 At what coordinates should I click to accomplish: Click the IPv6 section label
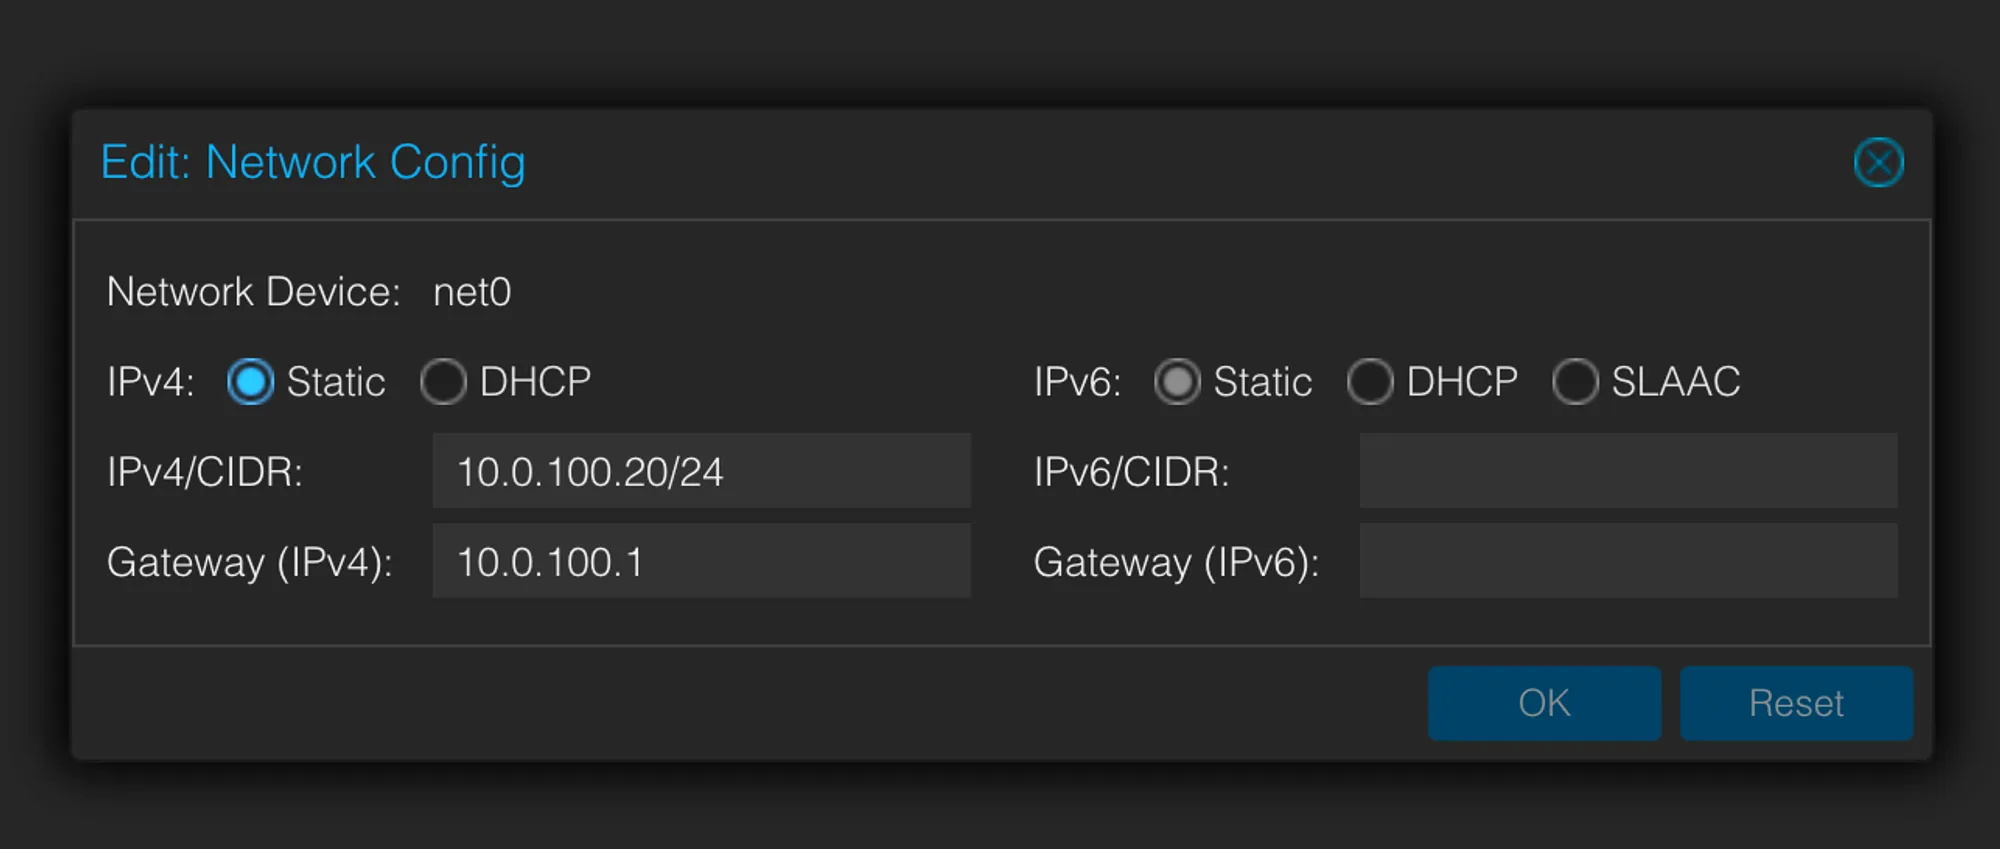1075,381
